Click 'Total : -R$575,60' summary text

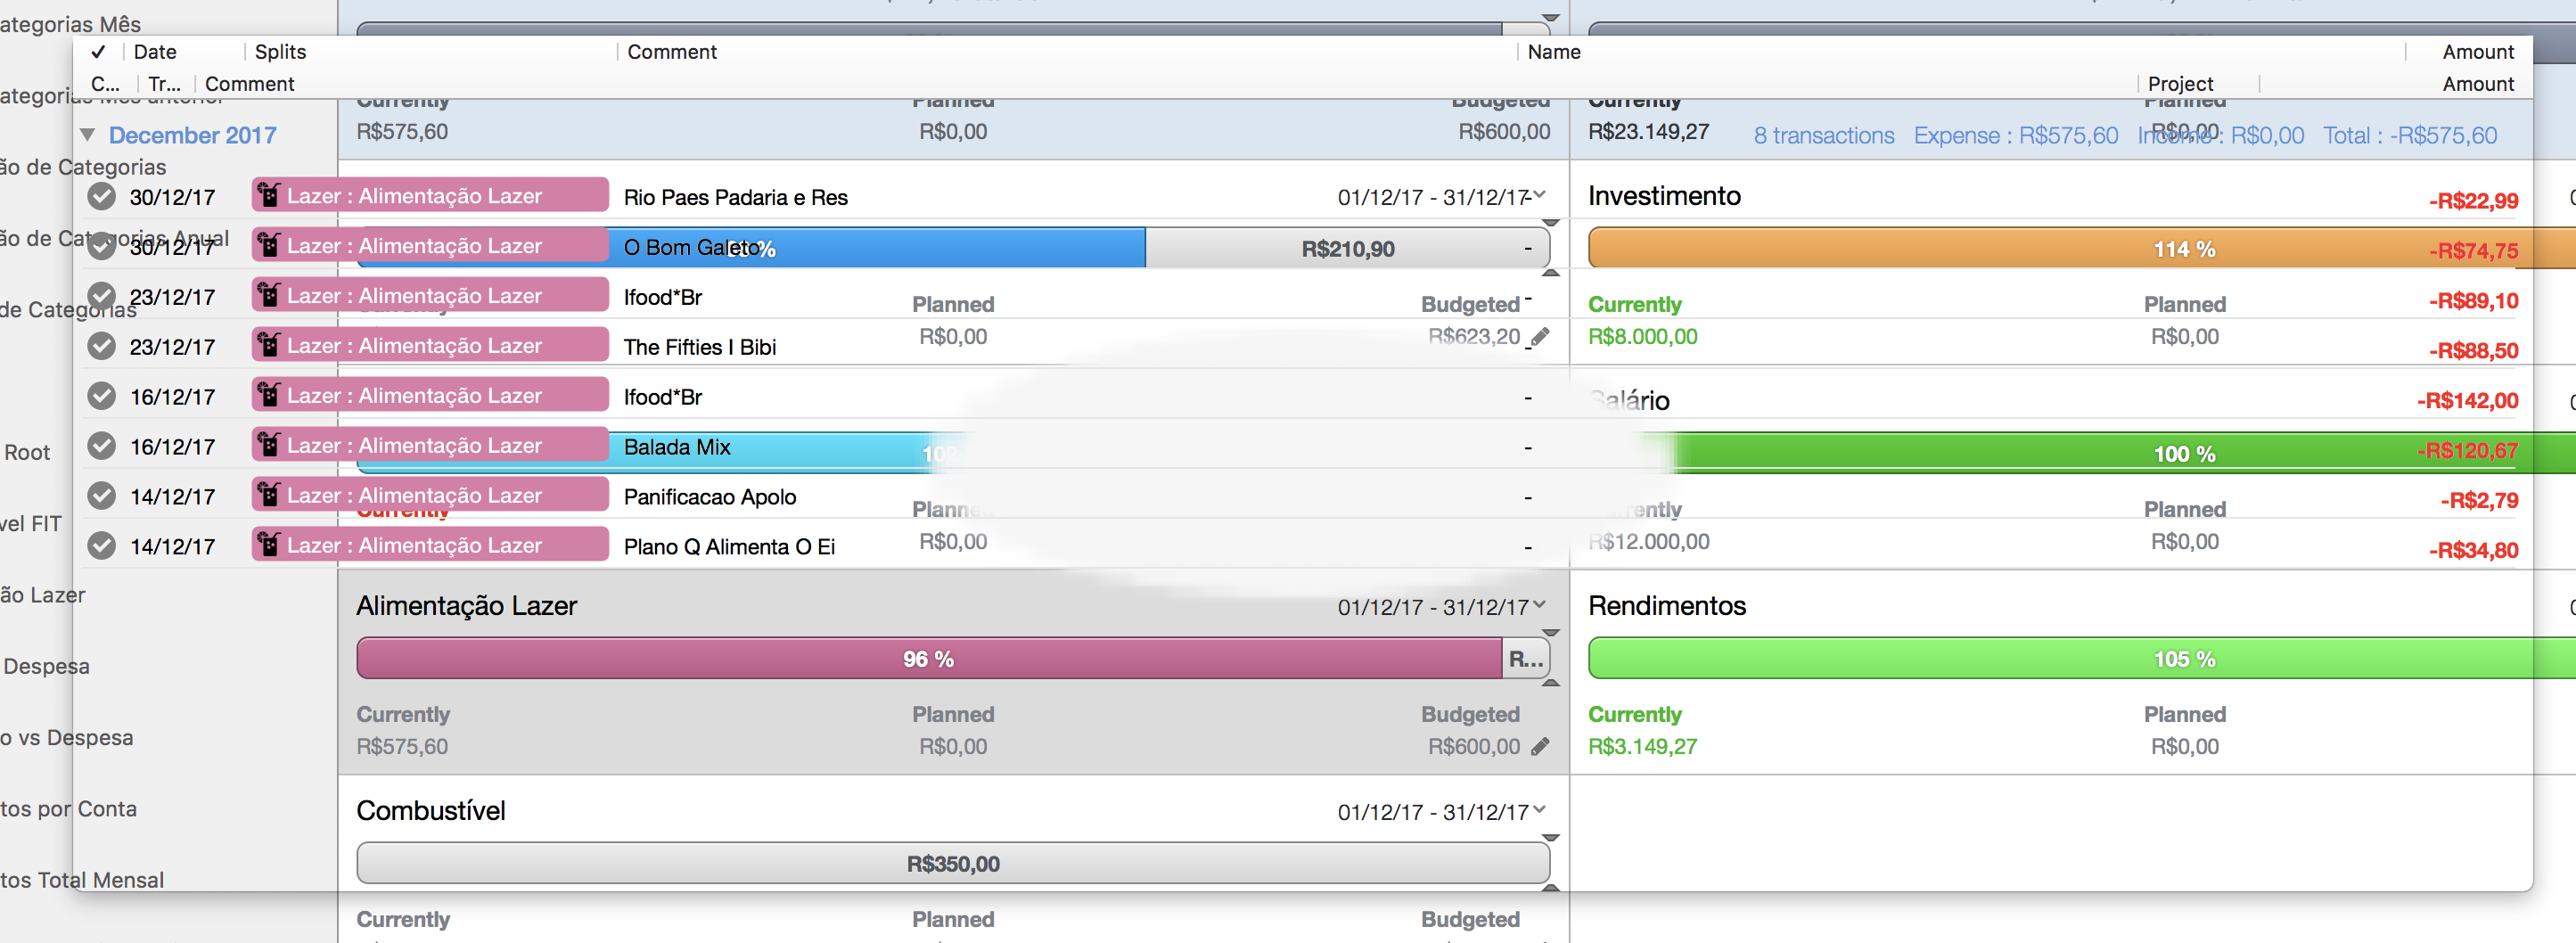click(x=2410, y=135)
